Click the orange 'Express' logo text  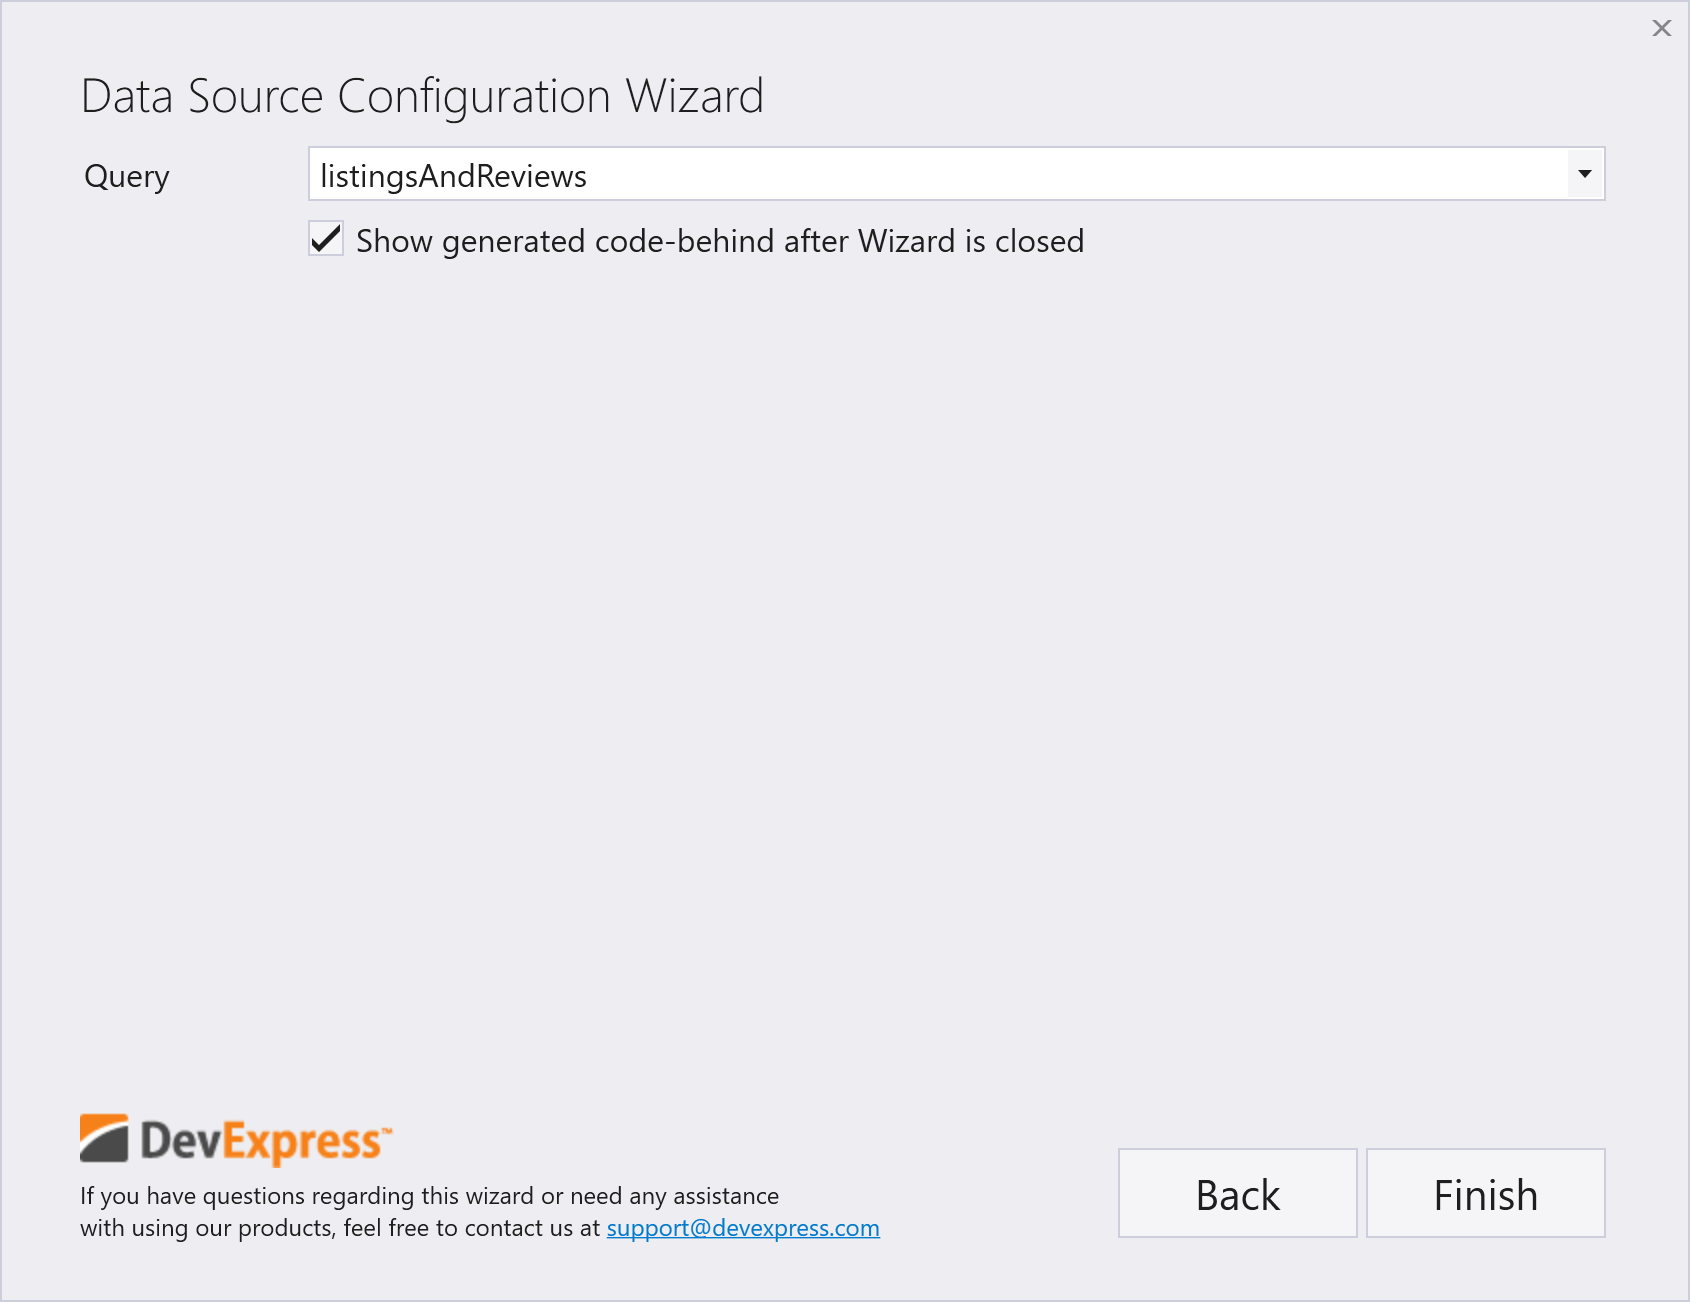pyautogui.click(x=301, y=1142)
